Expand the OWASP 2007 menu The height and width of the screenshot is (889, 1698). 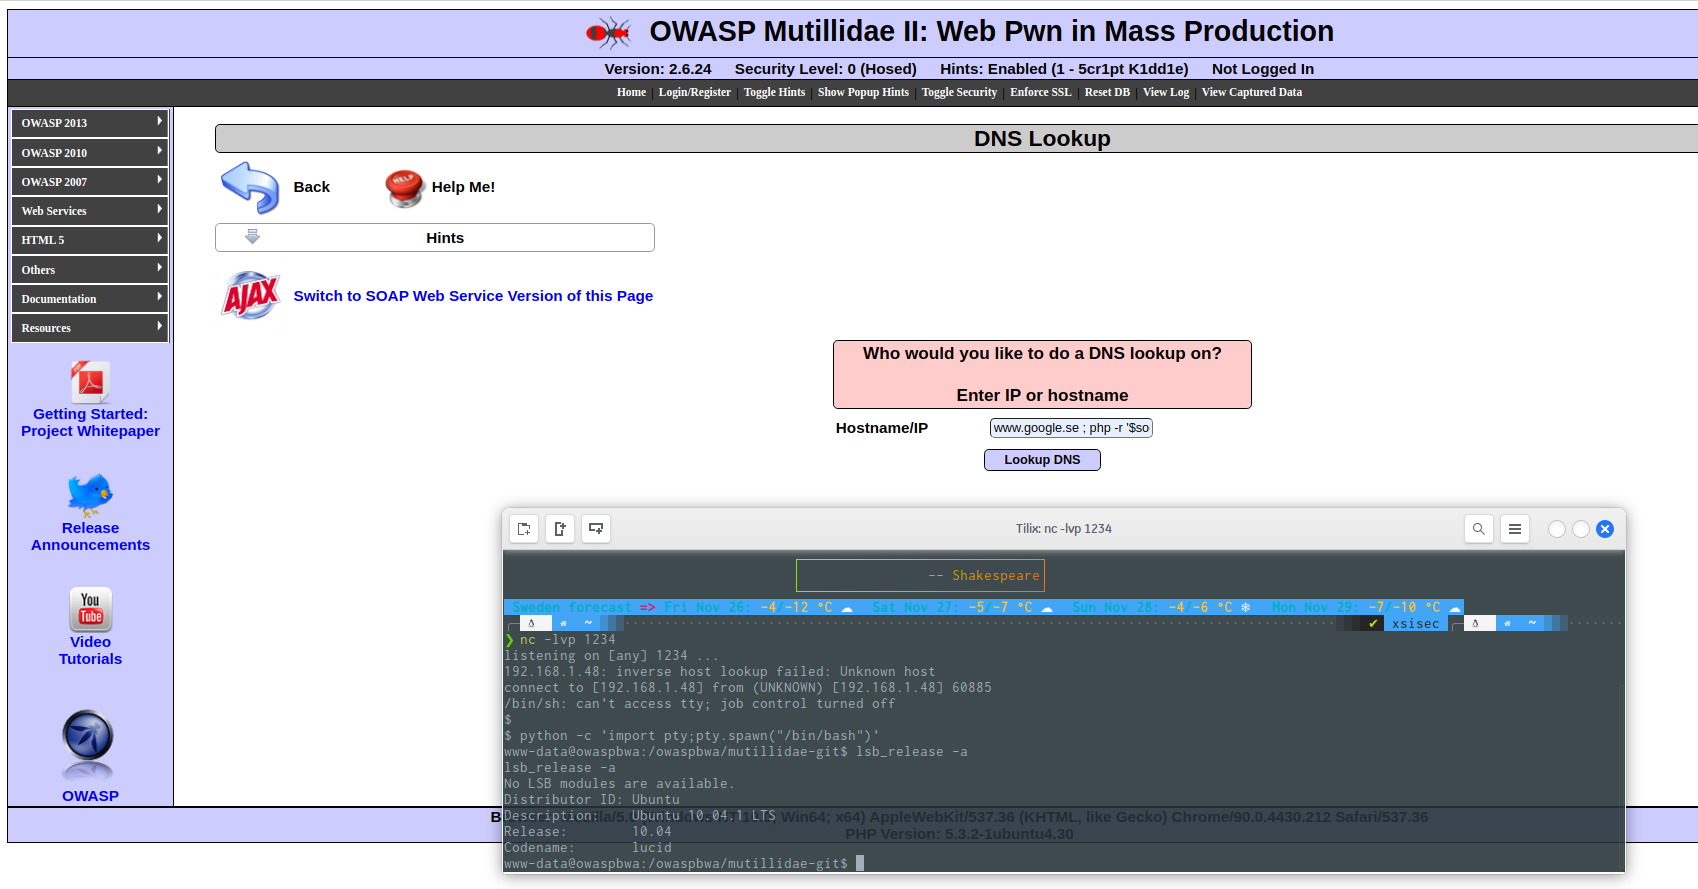(x=90, y=182)
